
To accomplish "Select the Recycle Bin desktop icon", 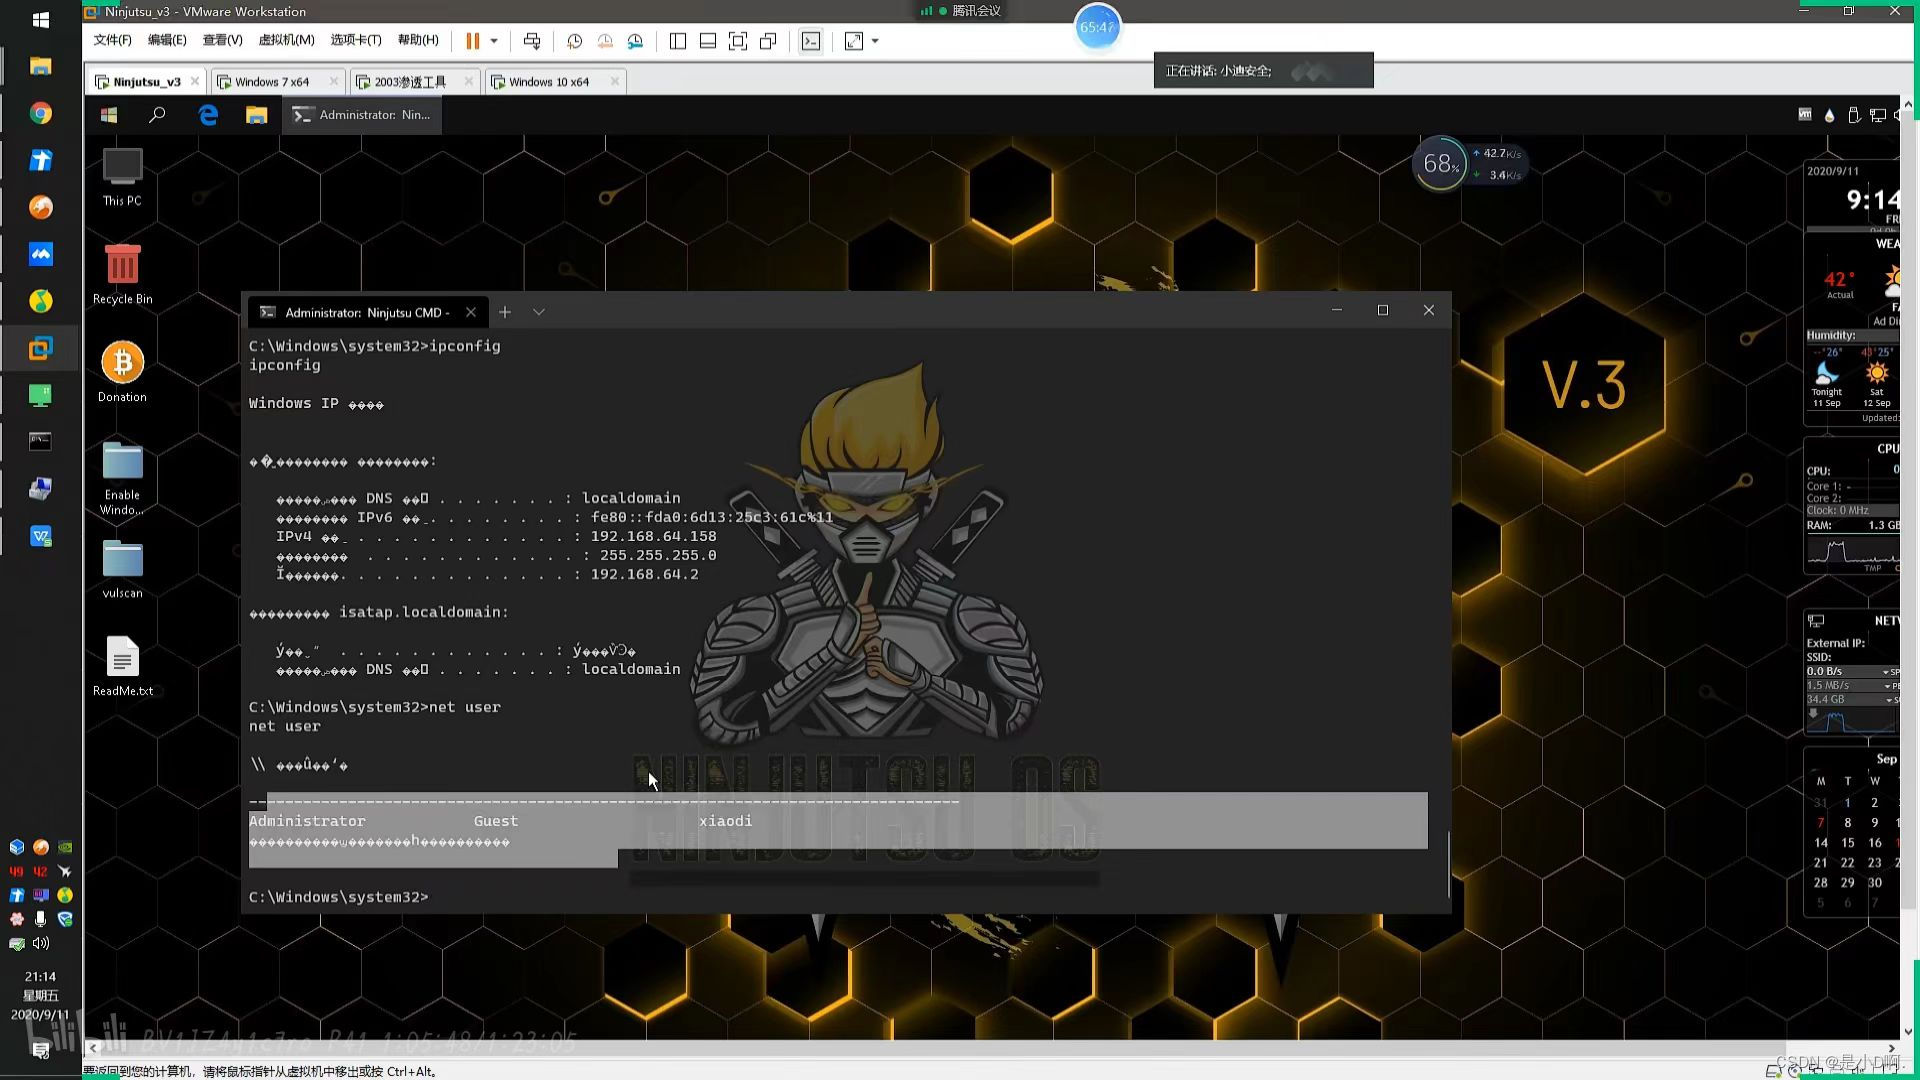I will [x=122, y=274].
